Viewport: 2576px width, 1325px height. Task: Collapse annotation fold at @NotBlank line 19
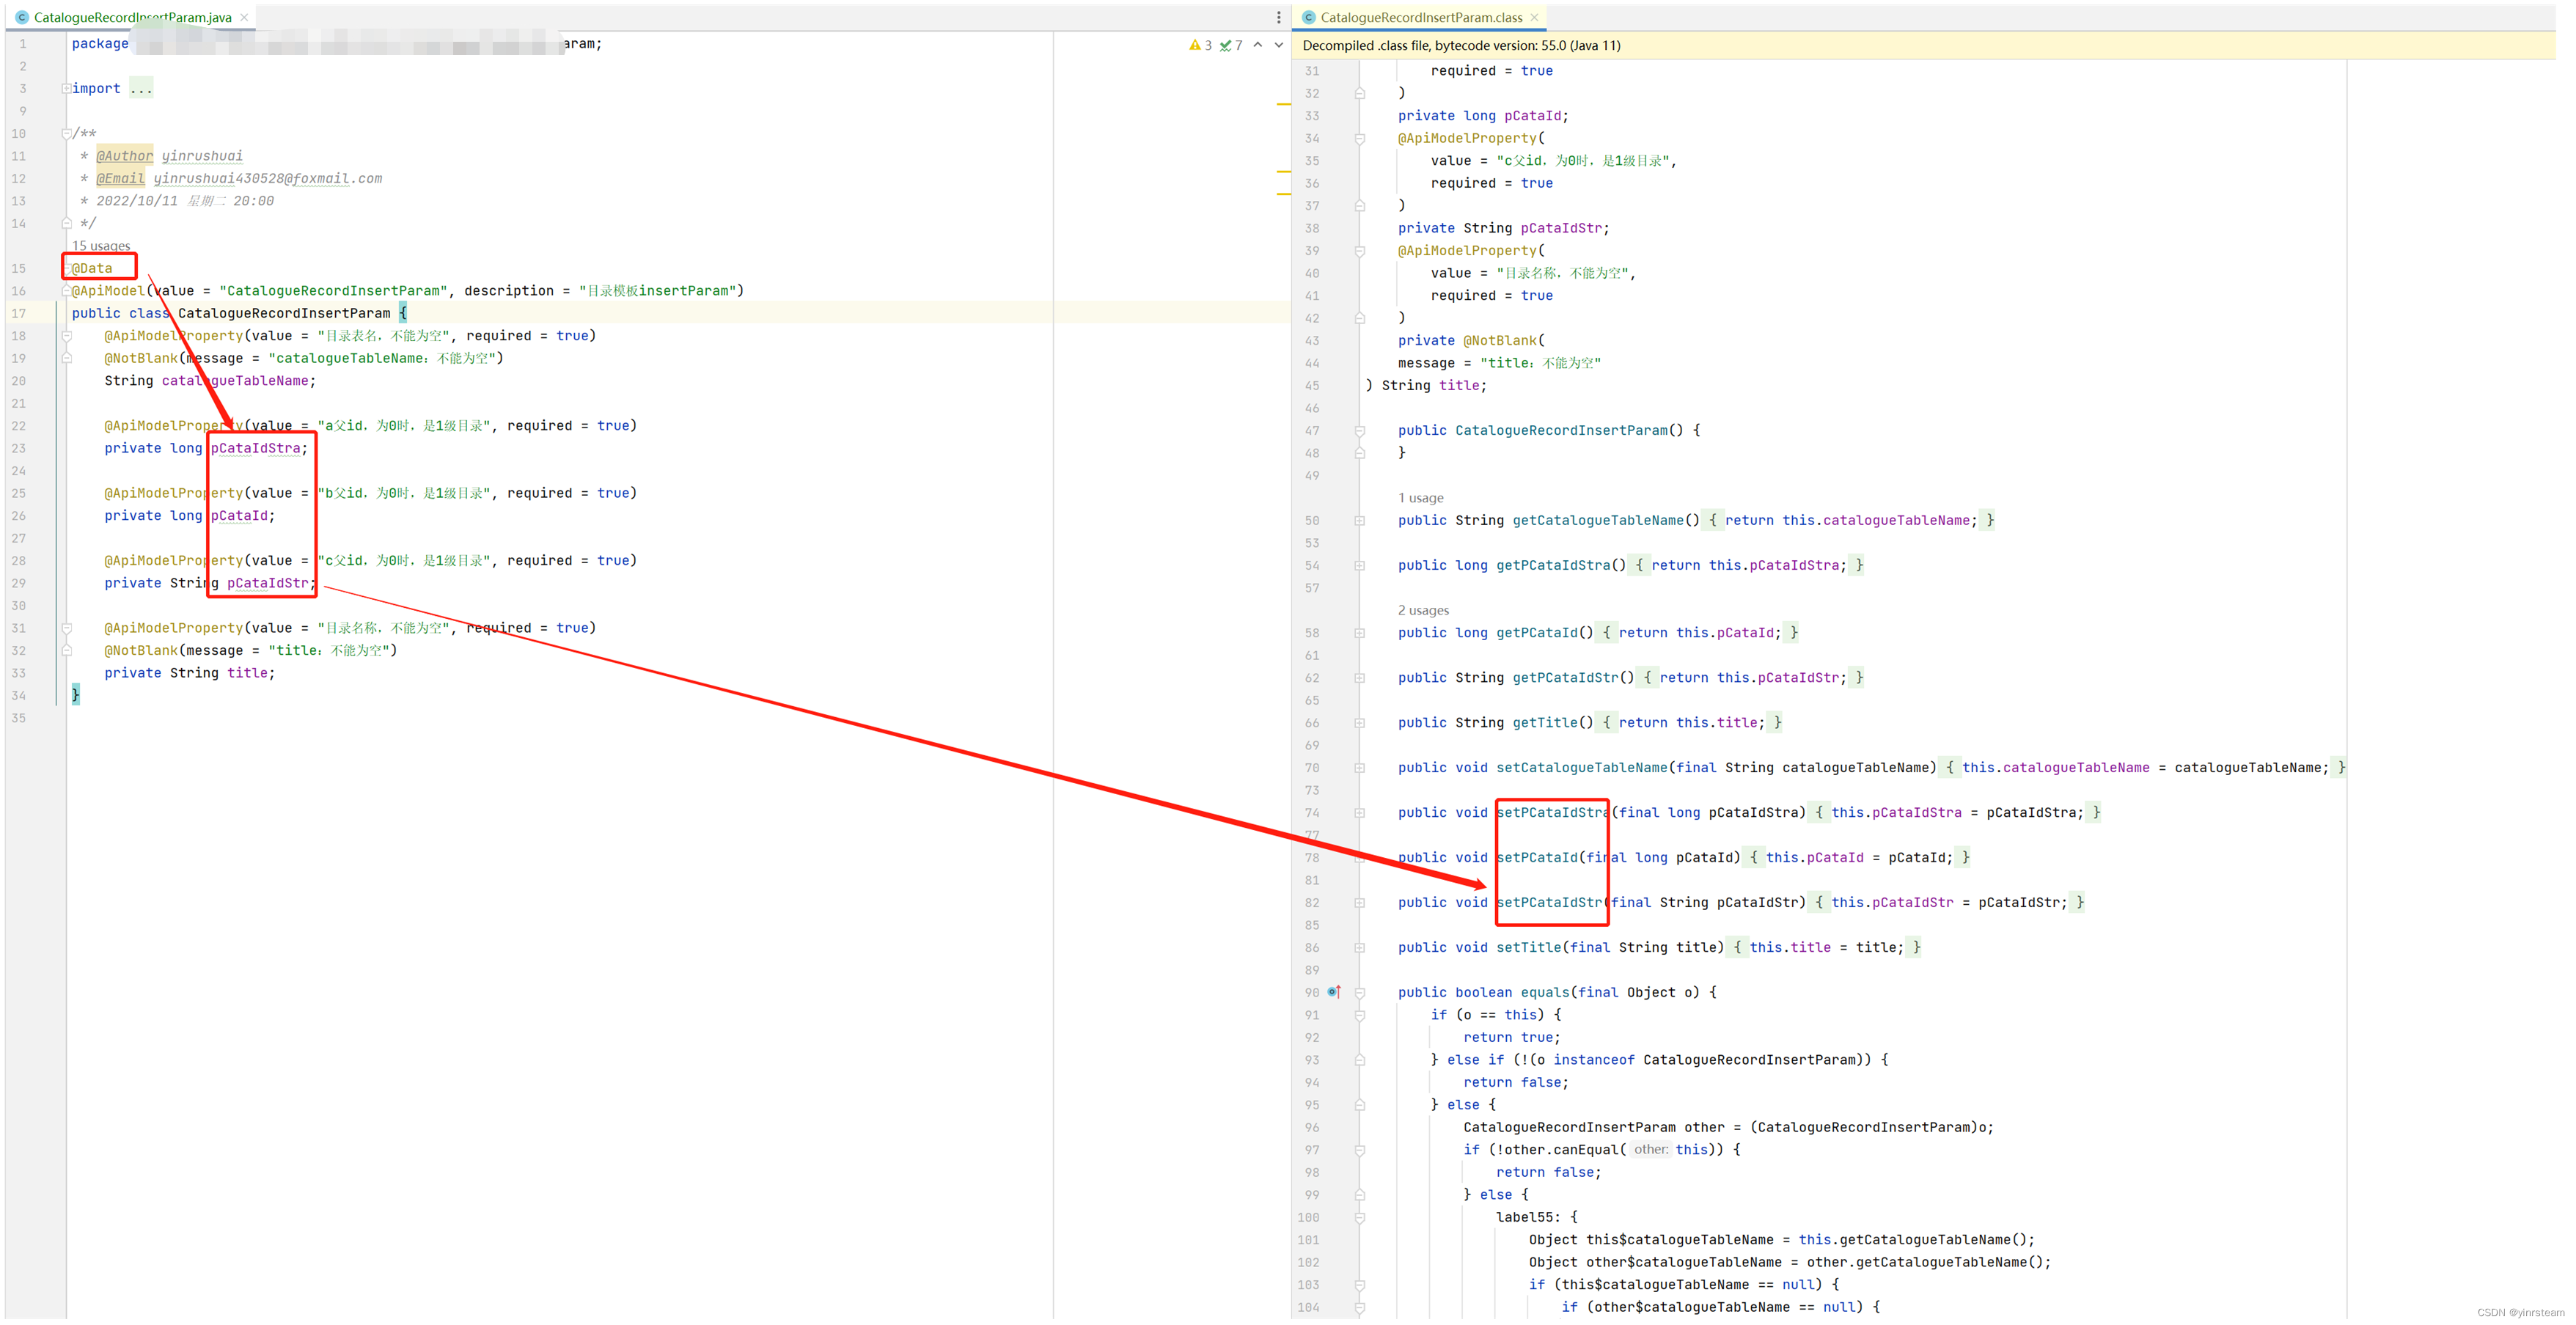(x=66, y=358)
